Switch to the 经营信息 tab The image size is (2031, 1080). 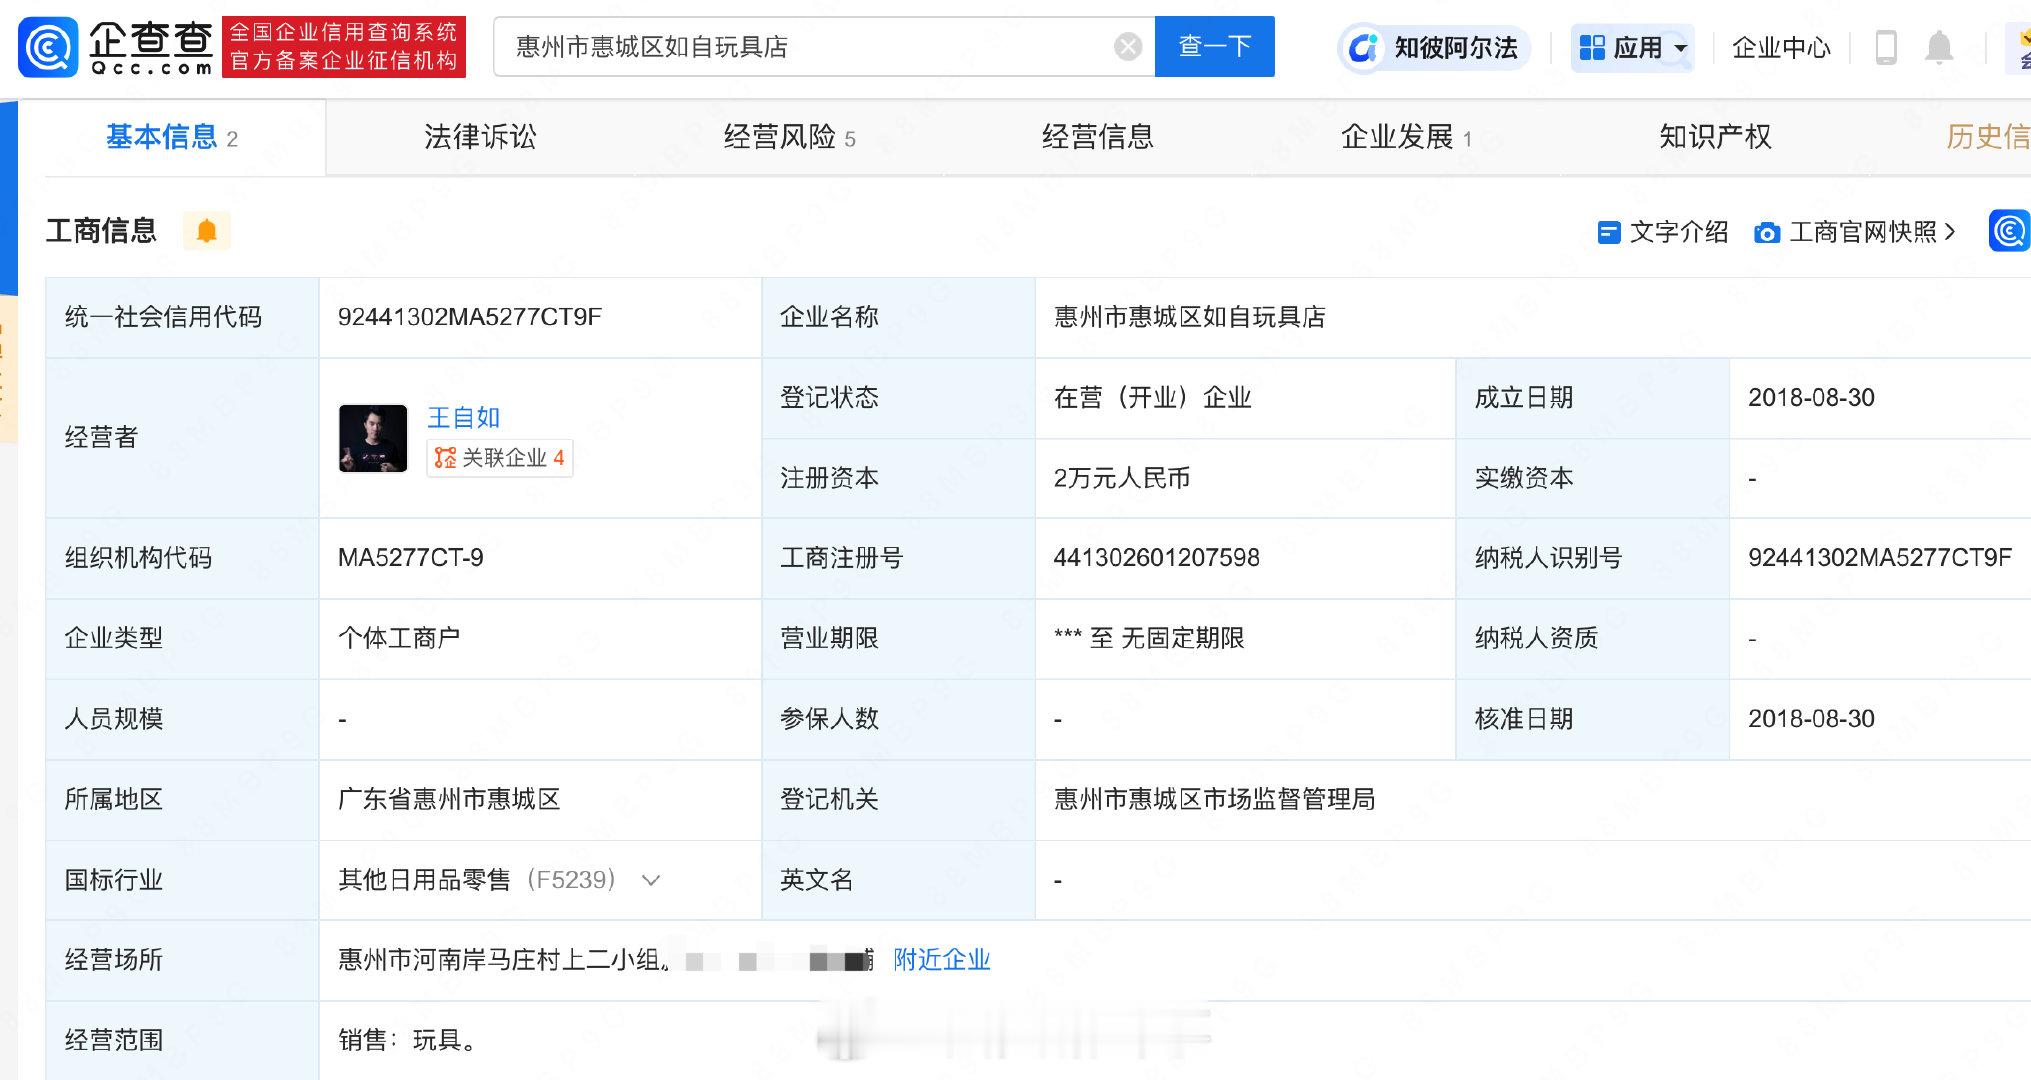pos(1098,137)
